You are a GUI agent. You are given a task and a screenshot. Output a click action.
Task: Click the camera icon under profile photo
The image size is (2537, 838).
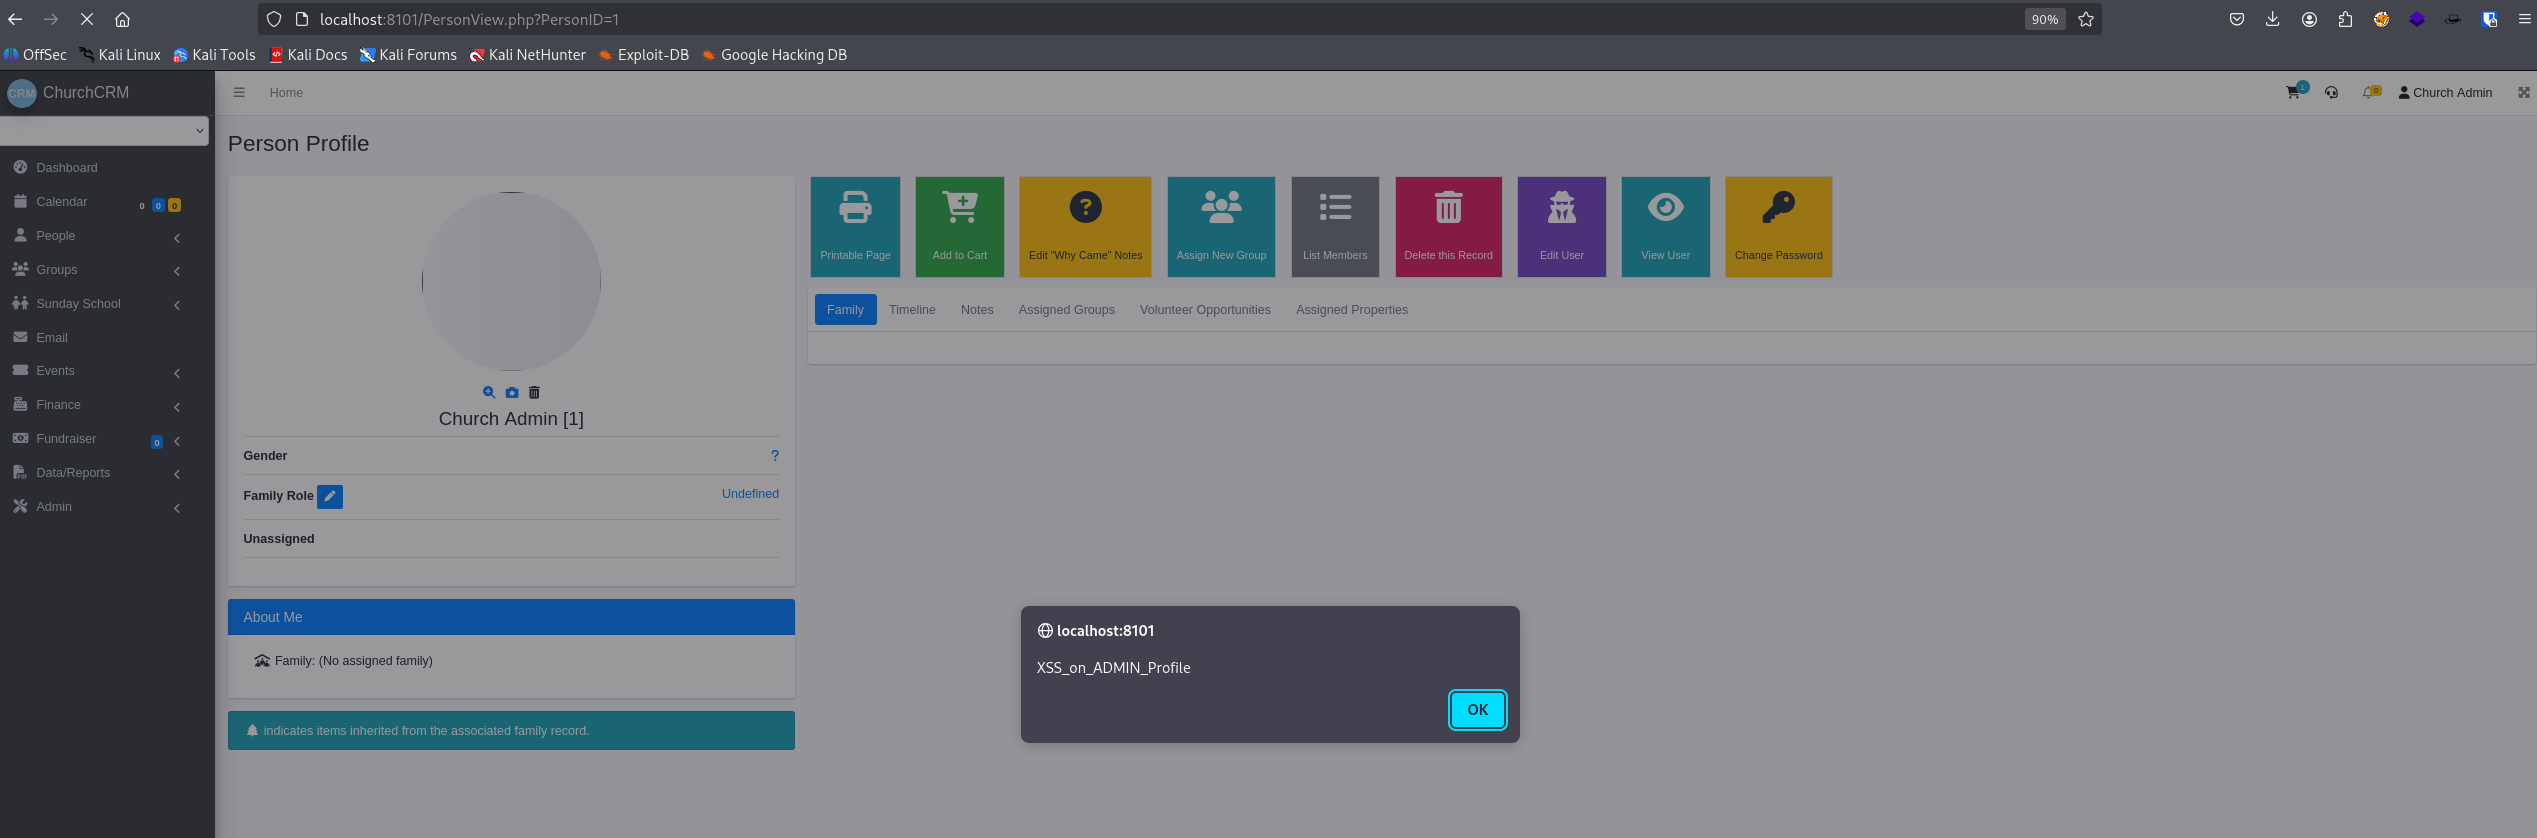(x=512, y=393)
